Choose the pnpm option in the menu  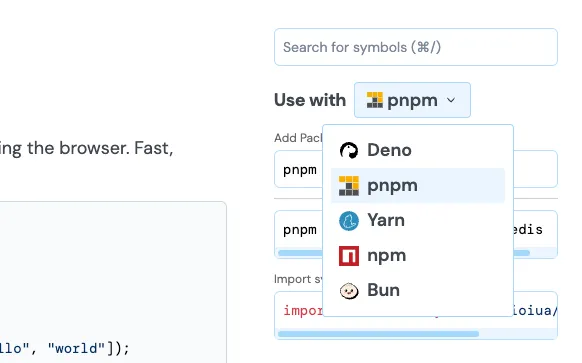coord(418,186)
